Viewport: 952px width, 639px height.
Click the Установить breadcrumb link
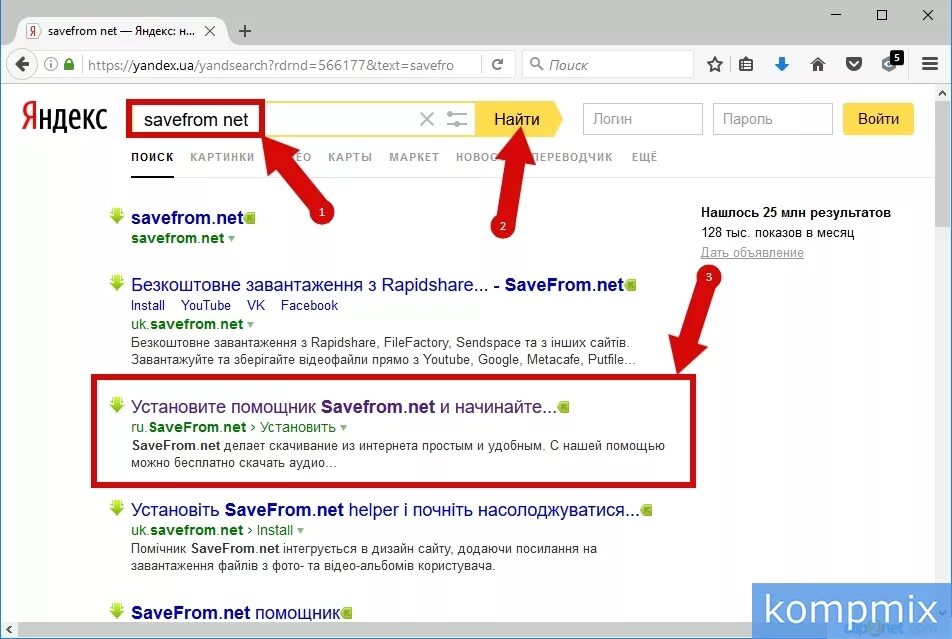298,427
